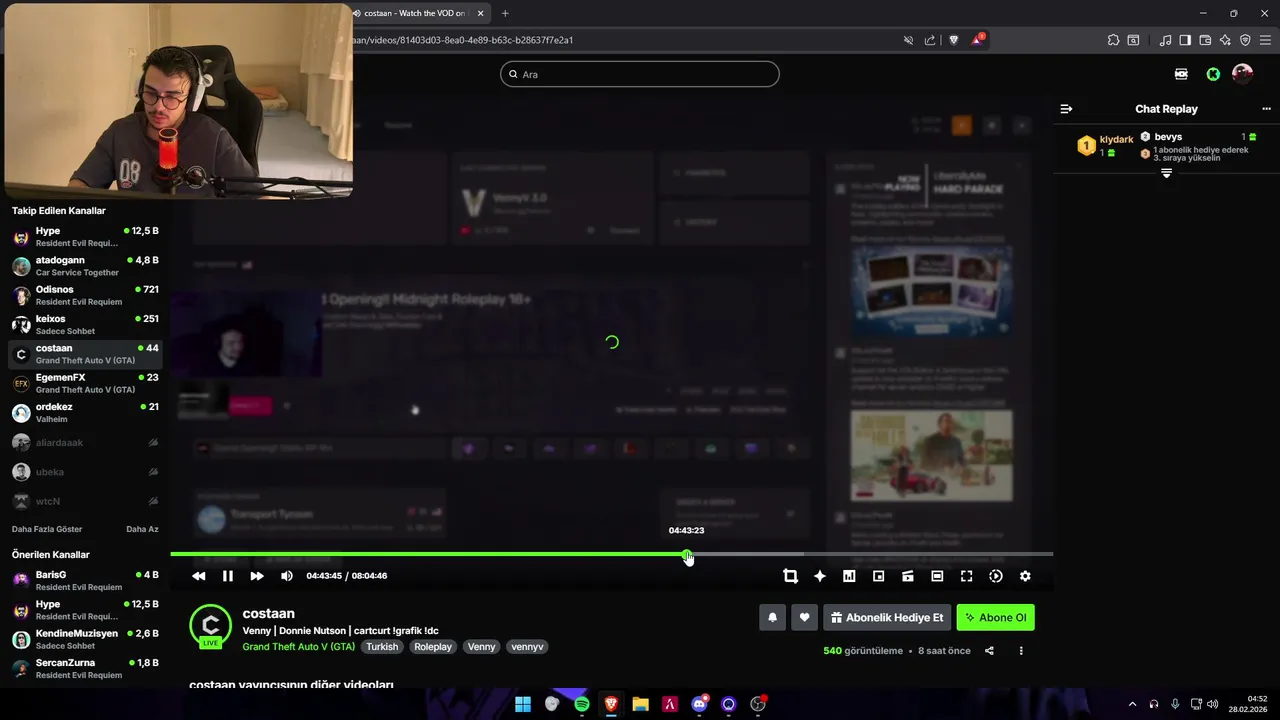The height and width of the screenshot is (720, 1280).
Task: Click klydark top gifter entry
Action: click(1105, 145)
